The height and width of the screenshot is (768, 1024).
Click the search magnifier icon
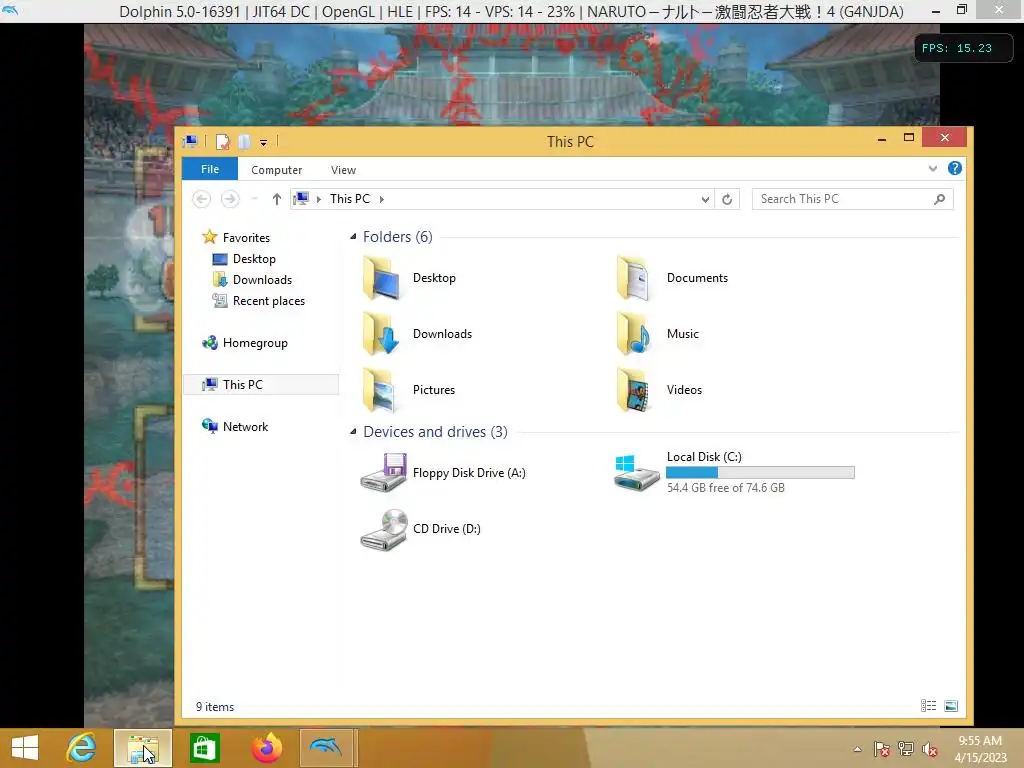939,199
